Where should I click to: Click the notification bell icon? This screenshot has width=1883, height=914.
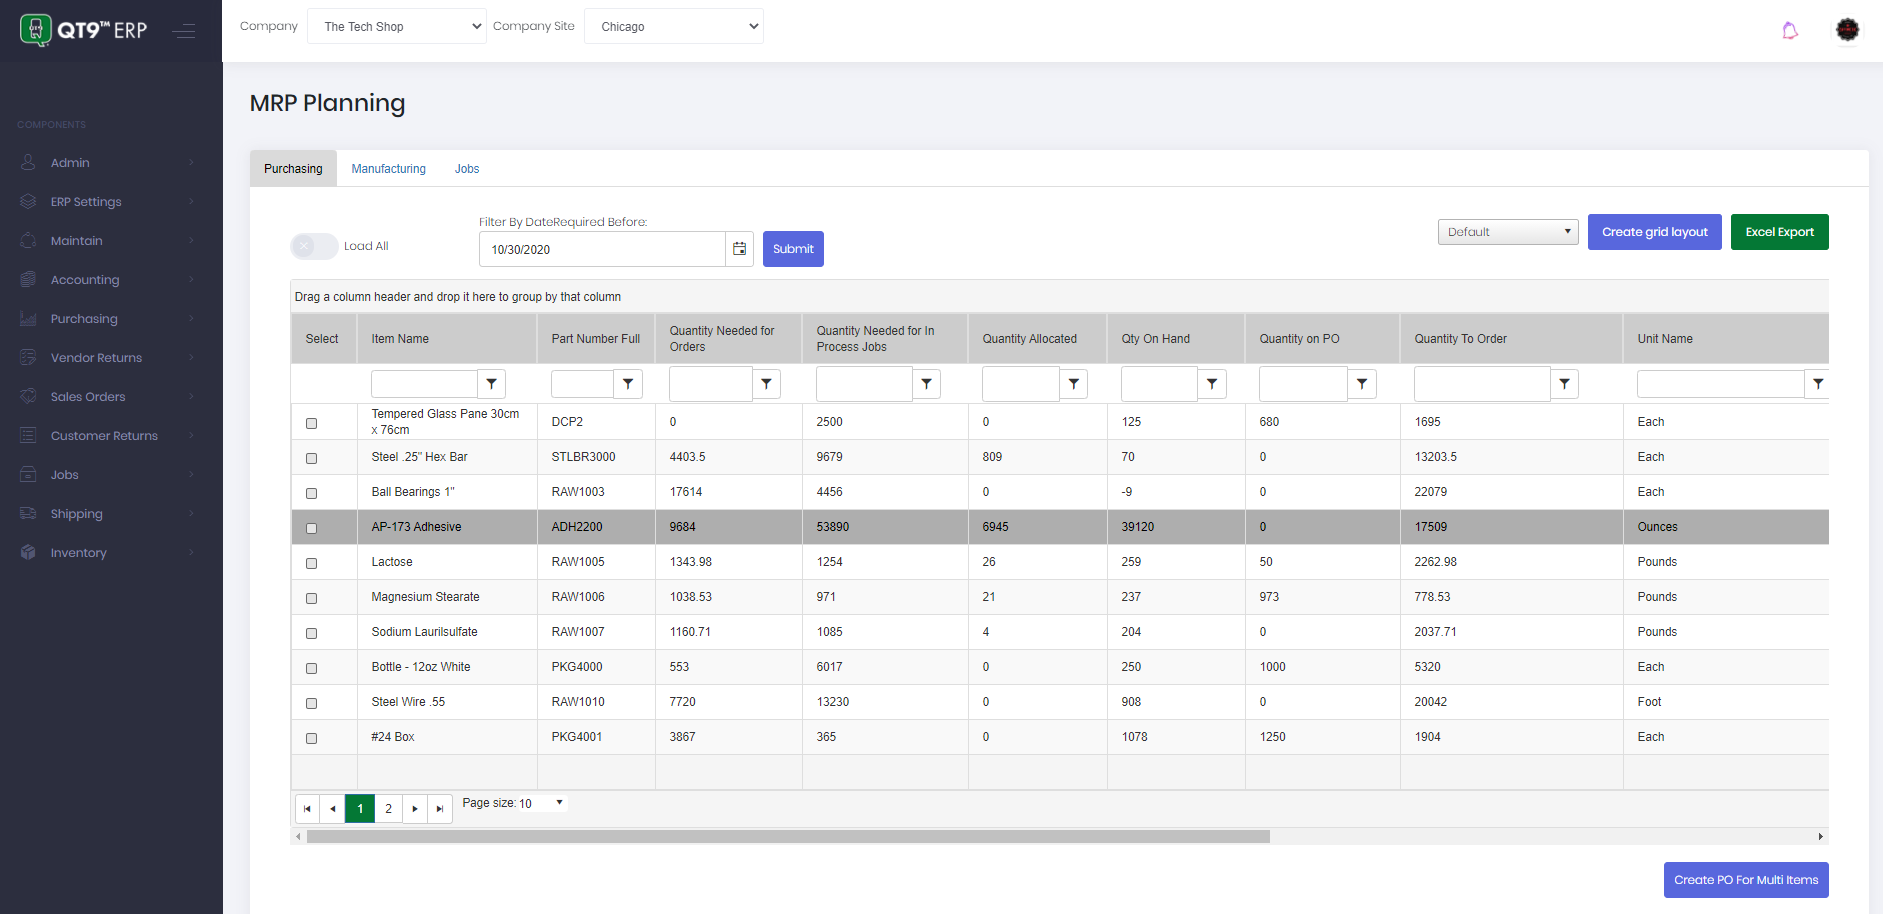1790,31
